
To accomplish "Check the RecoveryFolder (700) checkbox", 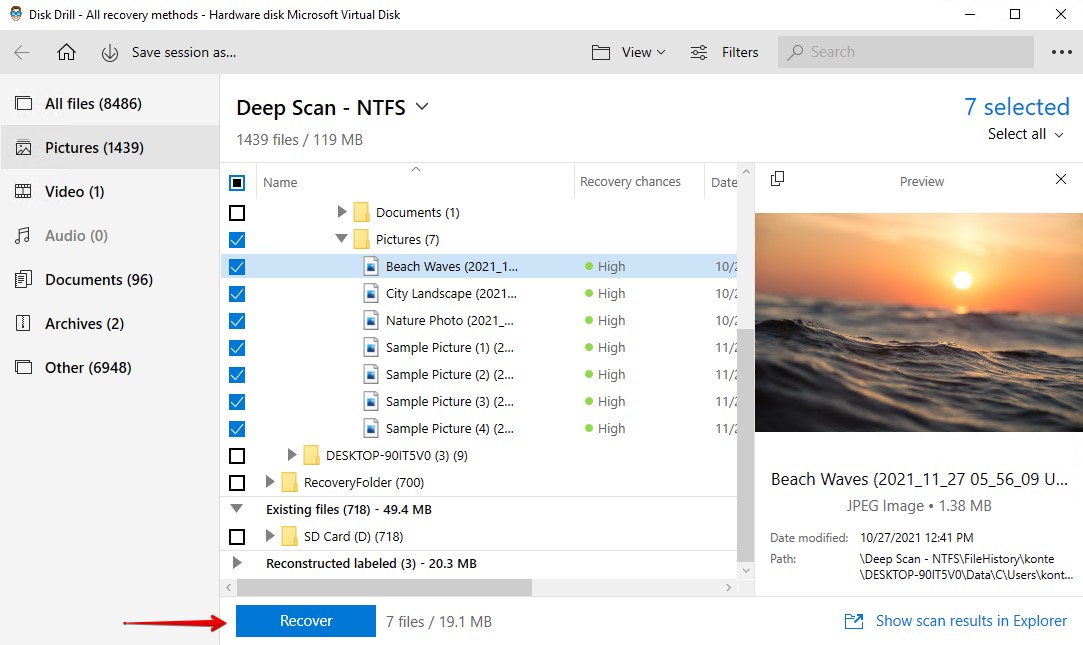I will pyautogui.click(x=237, y=483).
